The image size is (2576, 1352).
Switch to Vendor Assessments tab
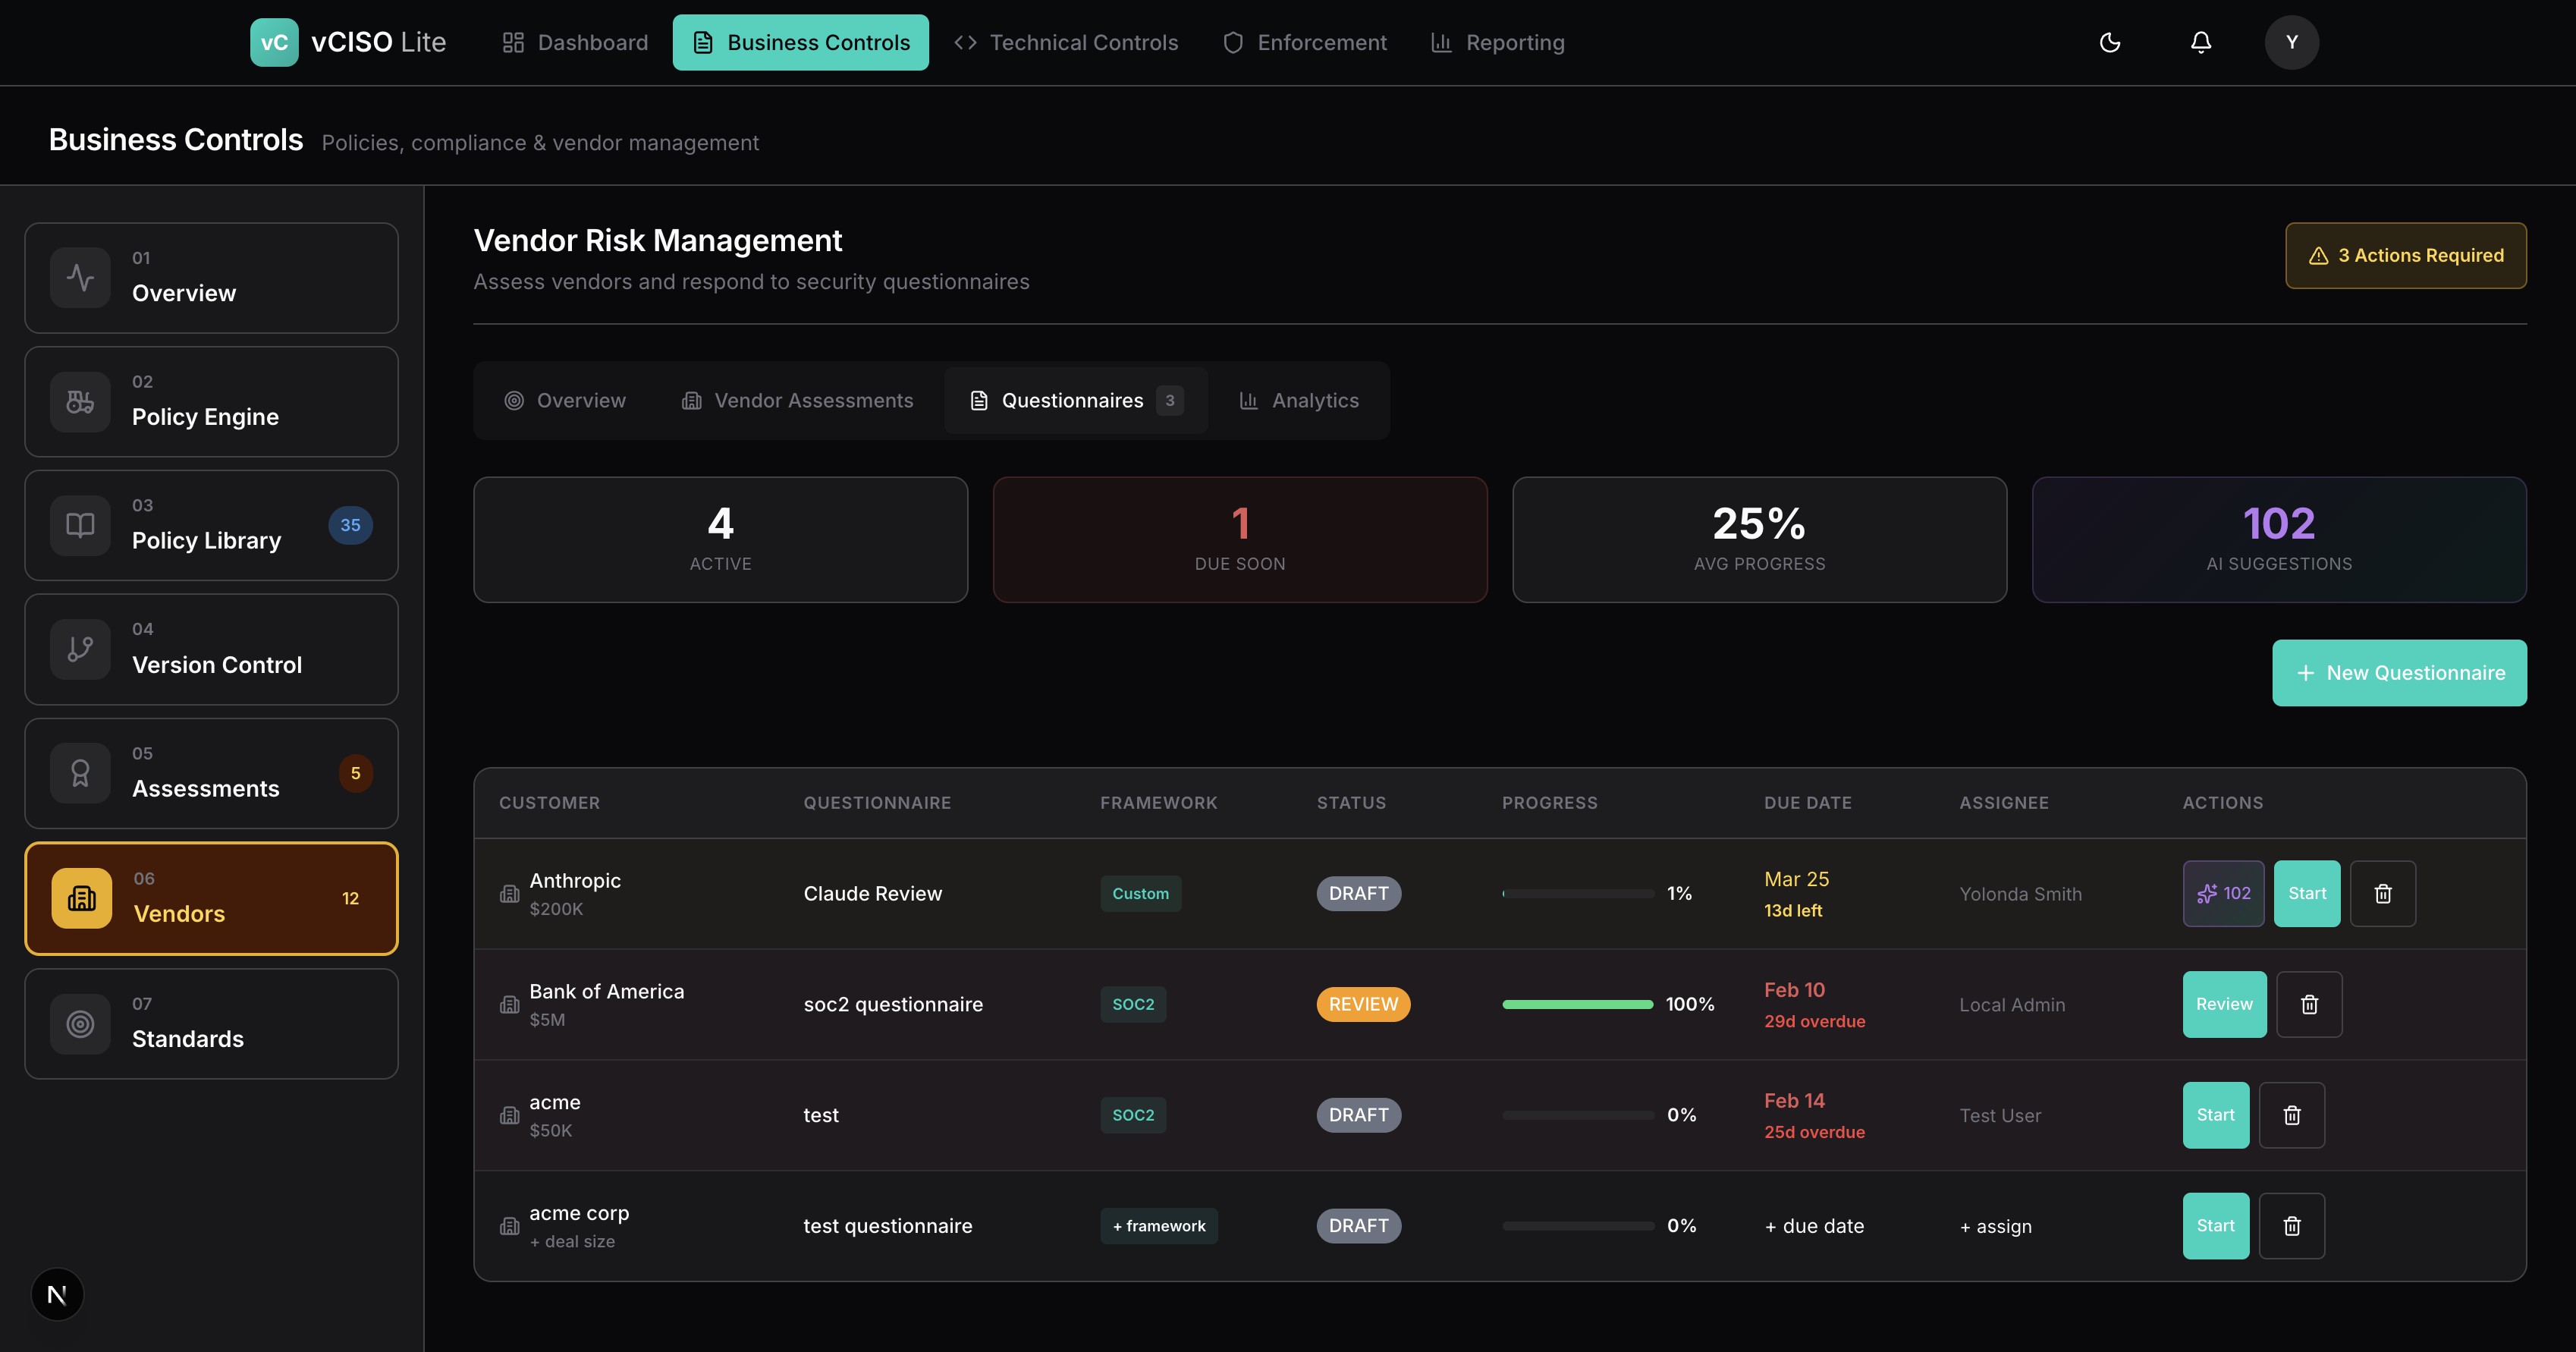pyautogui.click(x=798, y=400)
